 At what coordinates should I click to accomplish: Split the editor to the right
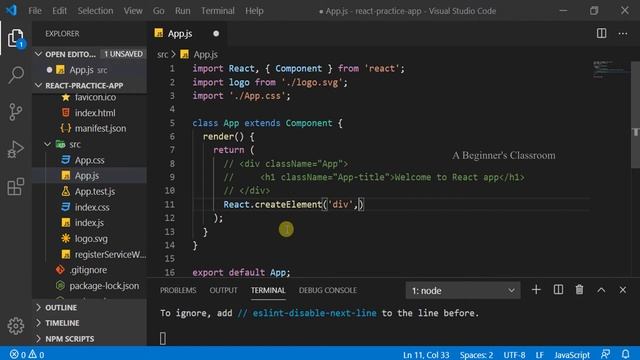601,33
